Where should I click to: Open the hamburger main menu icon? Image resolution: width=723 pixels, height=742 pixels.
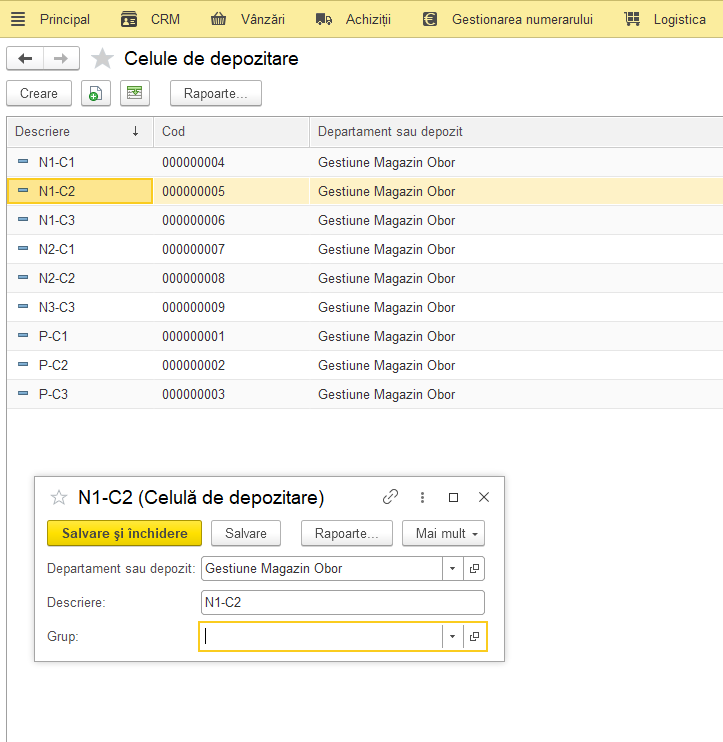click(x=18, y=19)
